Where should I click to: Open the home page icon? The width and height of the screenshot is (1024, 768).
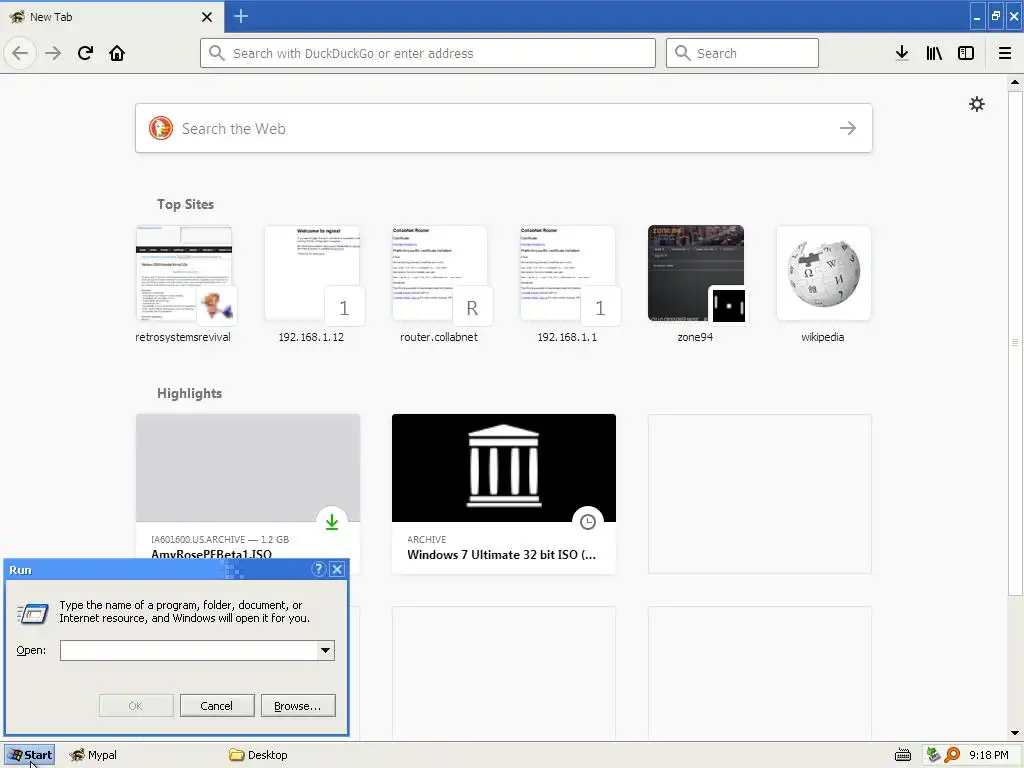(x=117, y=53)
